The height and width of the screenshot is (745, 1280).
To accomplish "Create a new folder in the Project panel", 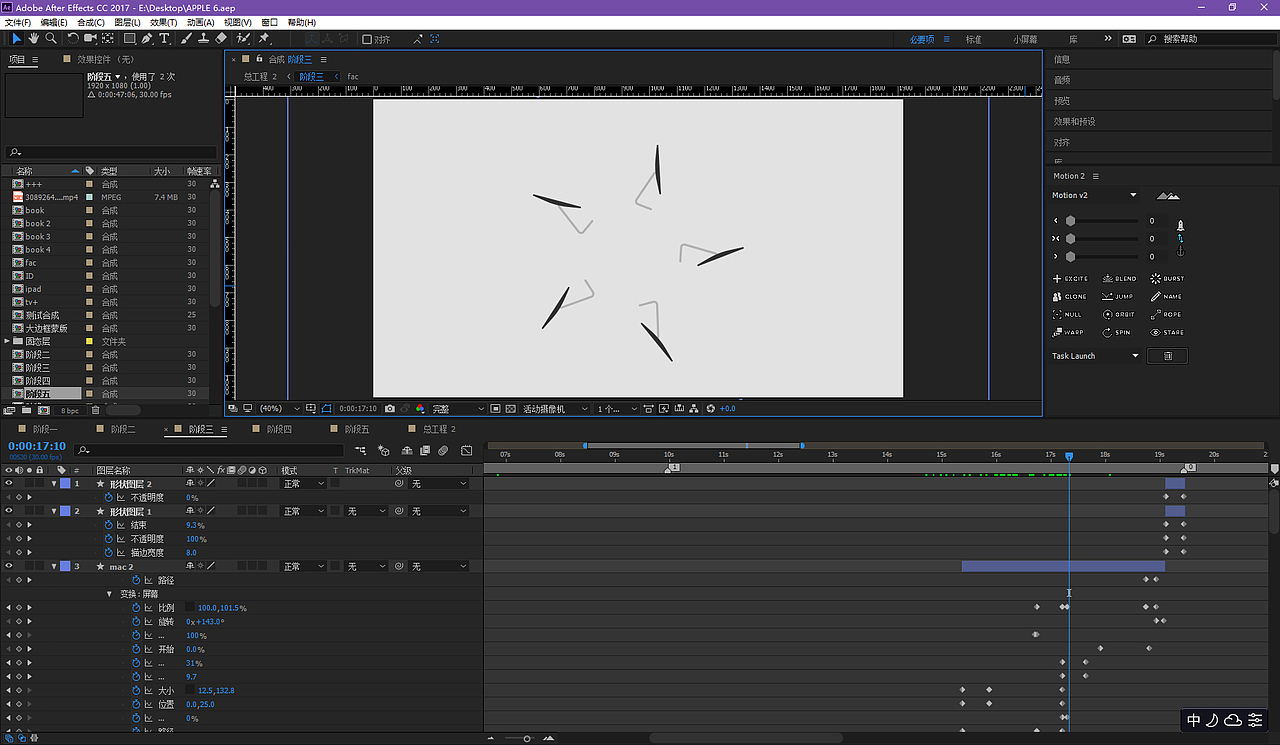I will click(26, 410).
